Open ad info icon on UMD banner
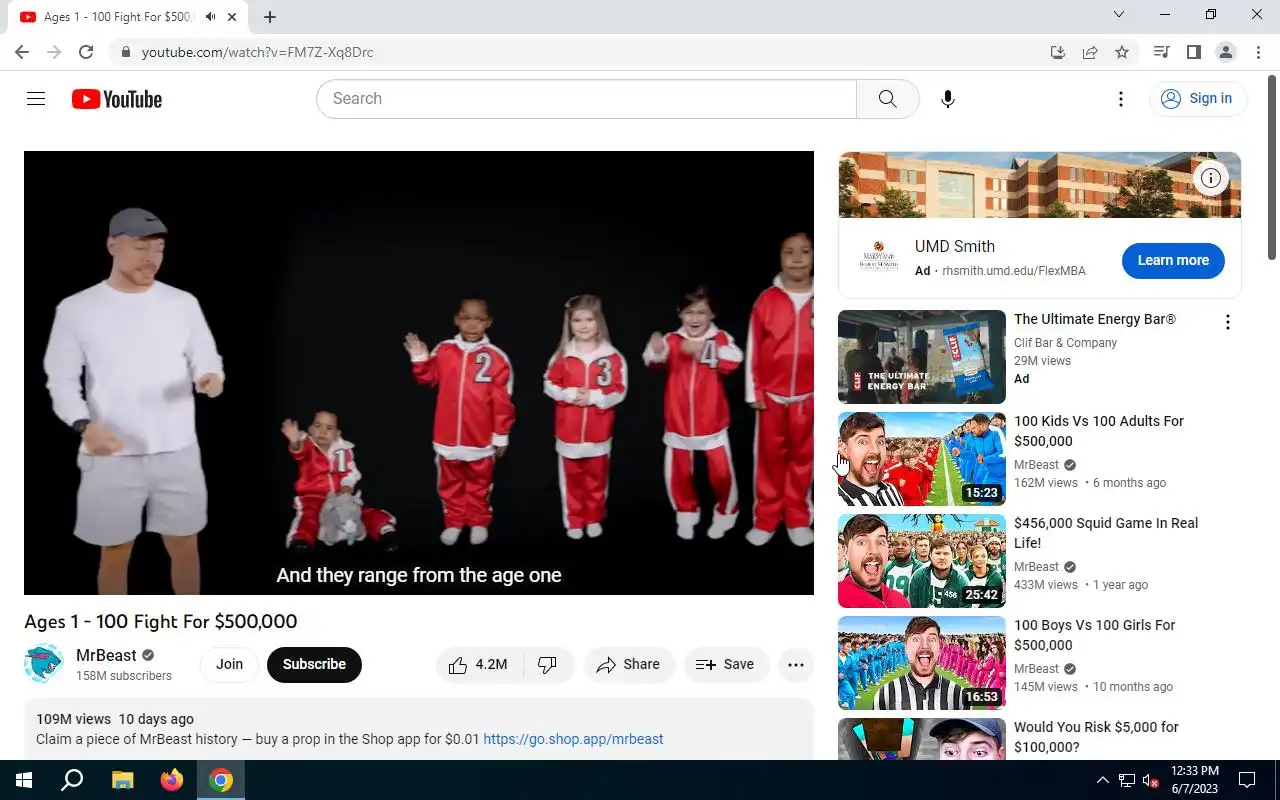 coord(1211,178)
